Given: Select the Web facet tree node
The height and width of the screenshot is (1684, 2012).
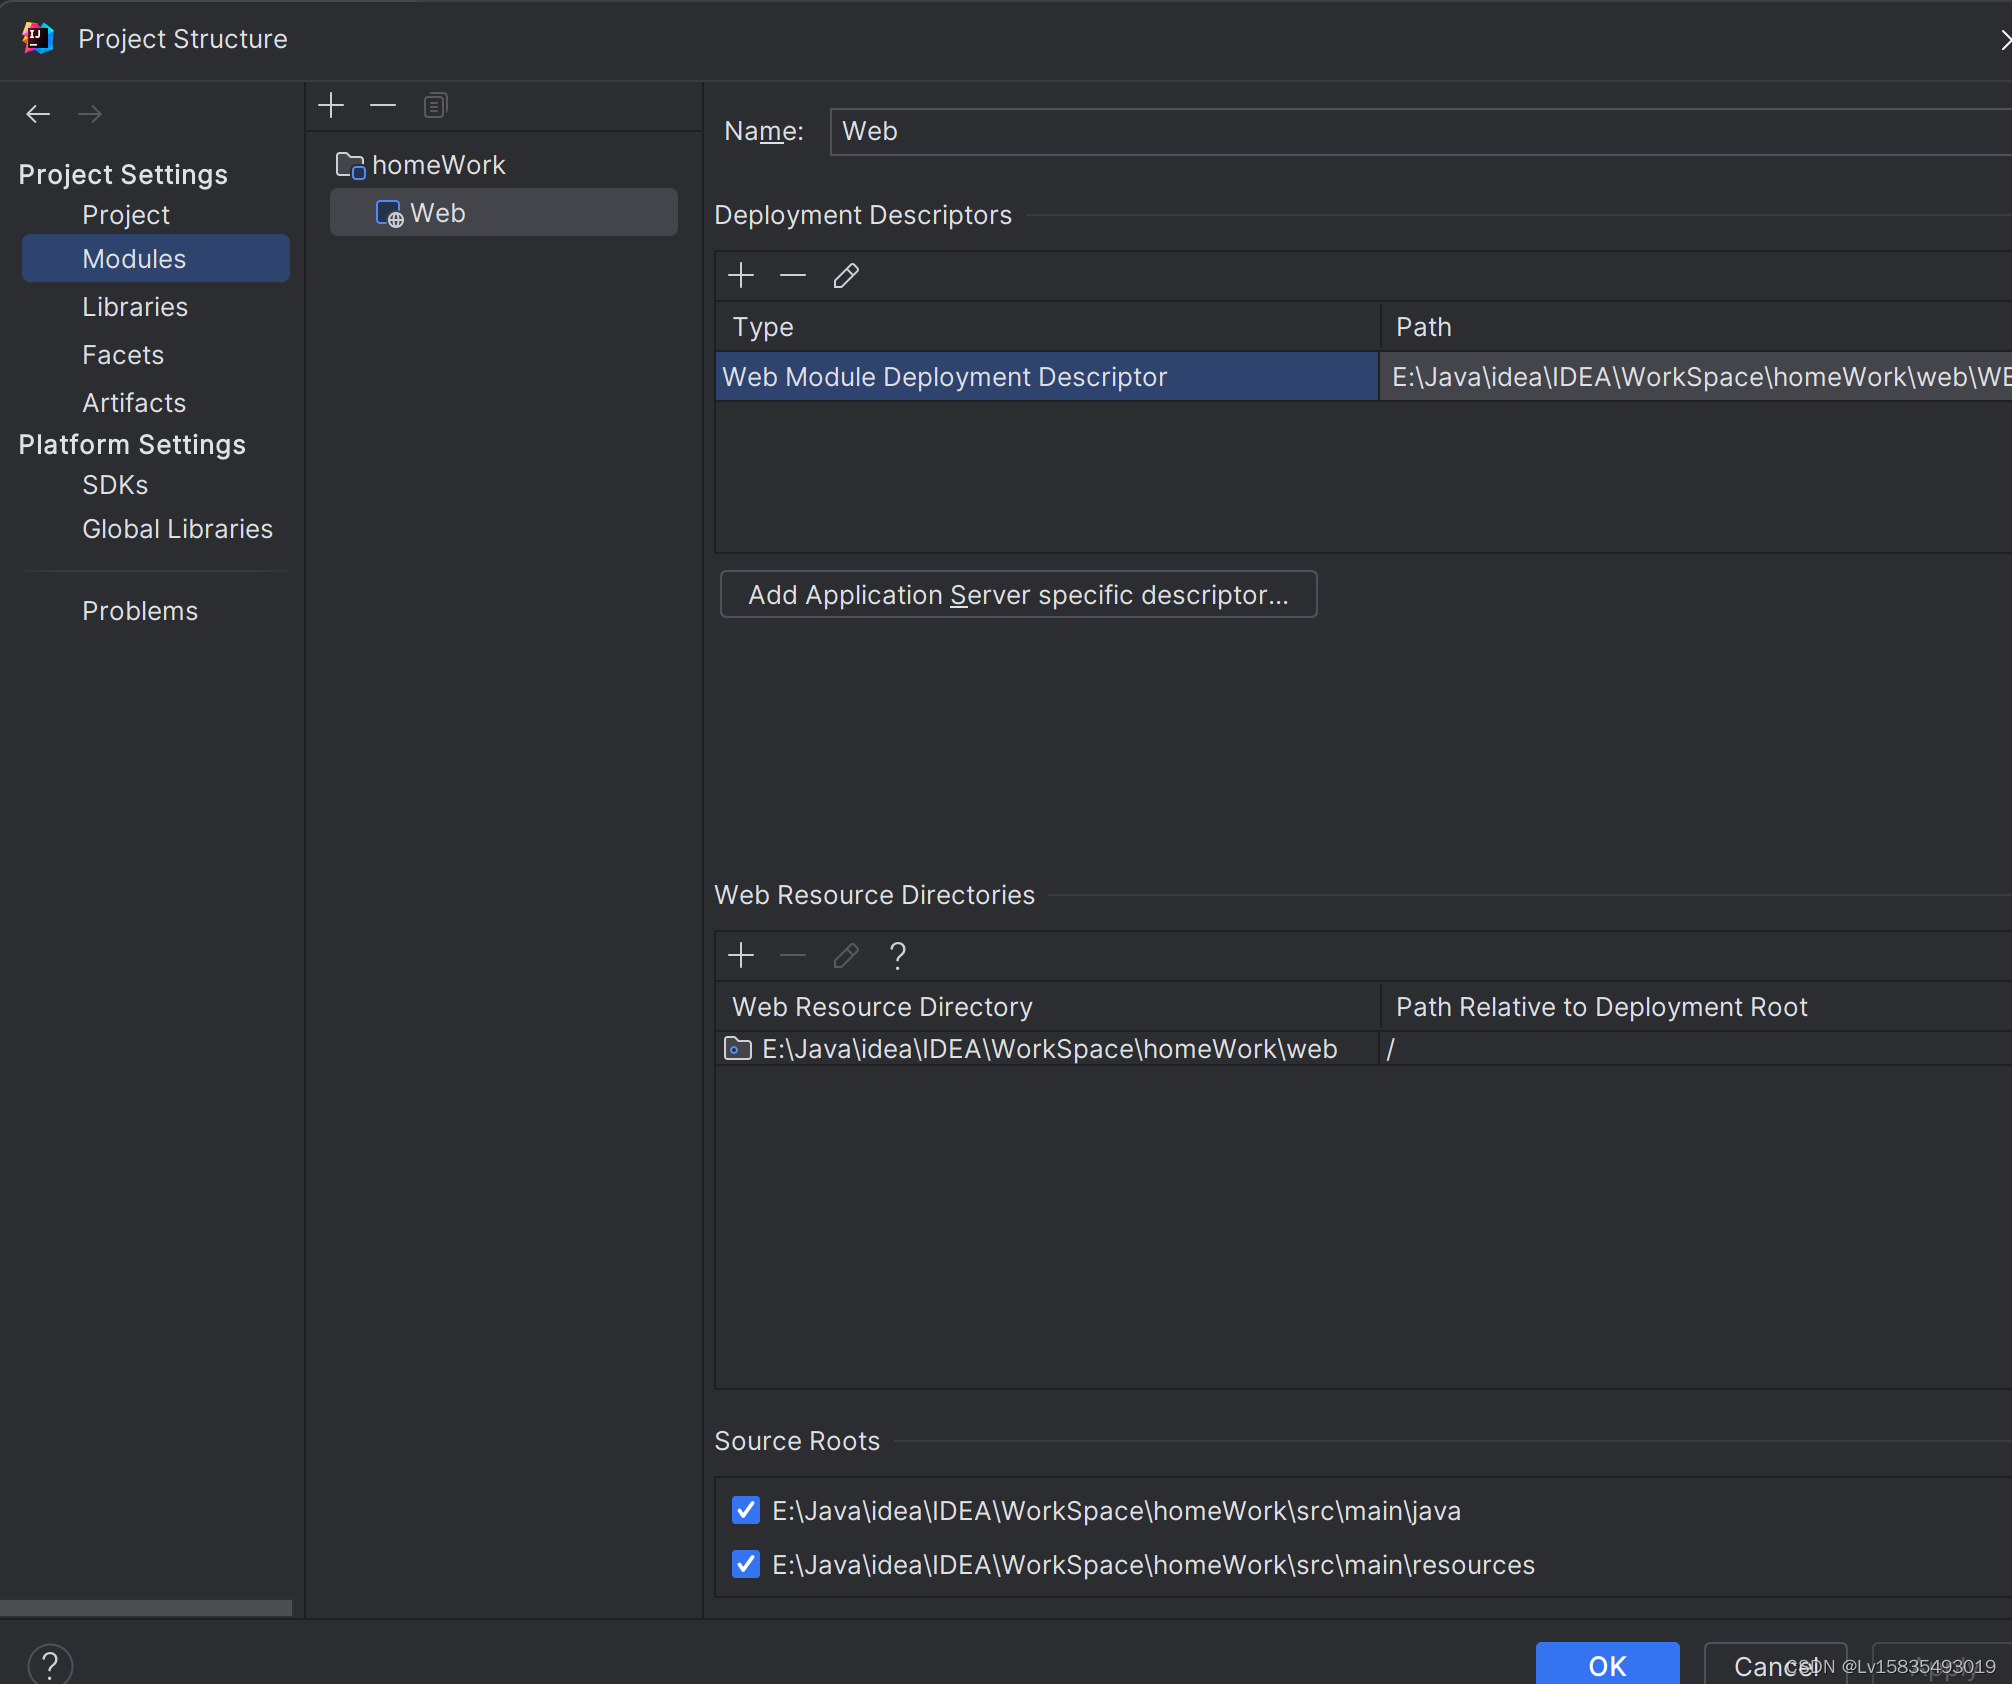Looking at the screenshot, I should click(x=438, y=213).
